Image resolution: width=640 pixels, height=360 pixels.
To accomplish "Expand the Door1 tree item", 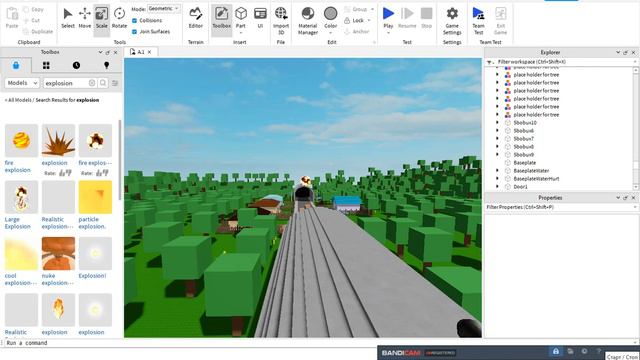I will [x=497, y=187].
